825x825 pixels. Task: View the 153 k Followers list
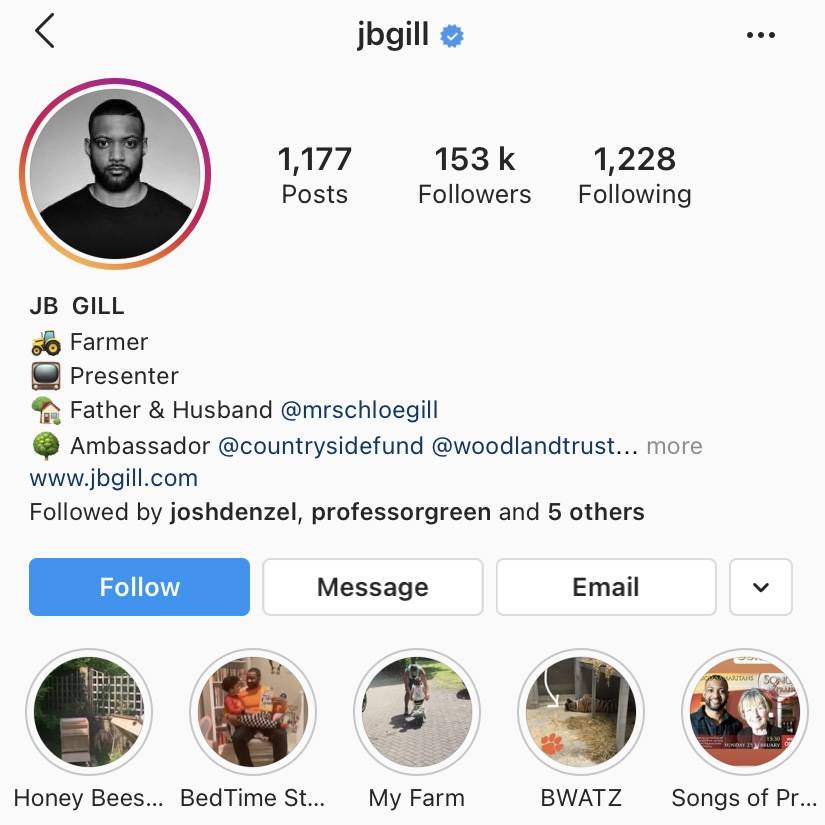pyautogui.click(x=475, y=175)
